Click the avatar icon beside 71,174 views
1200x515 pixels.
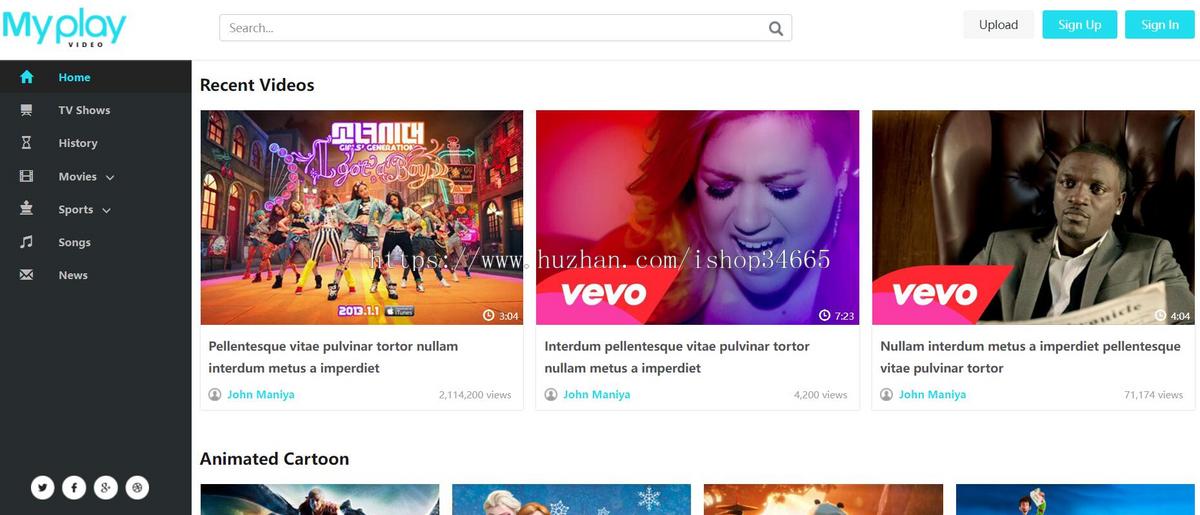[886, 395]
